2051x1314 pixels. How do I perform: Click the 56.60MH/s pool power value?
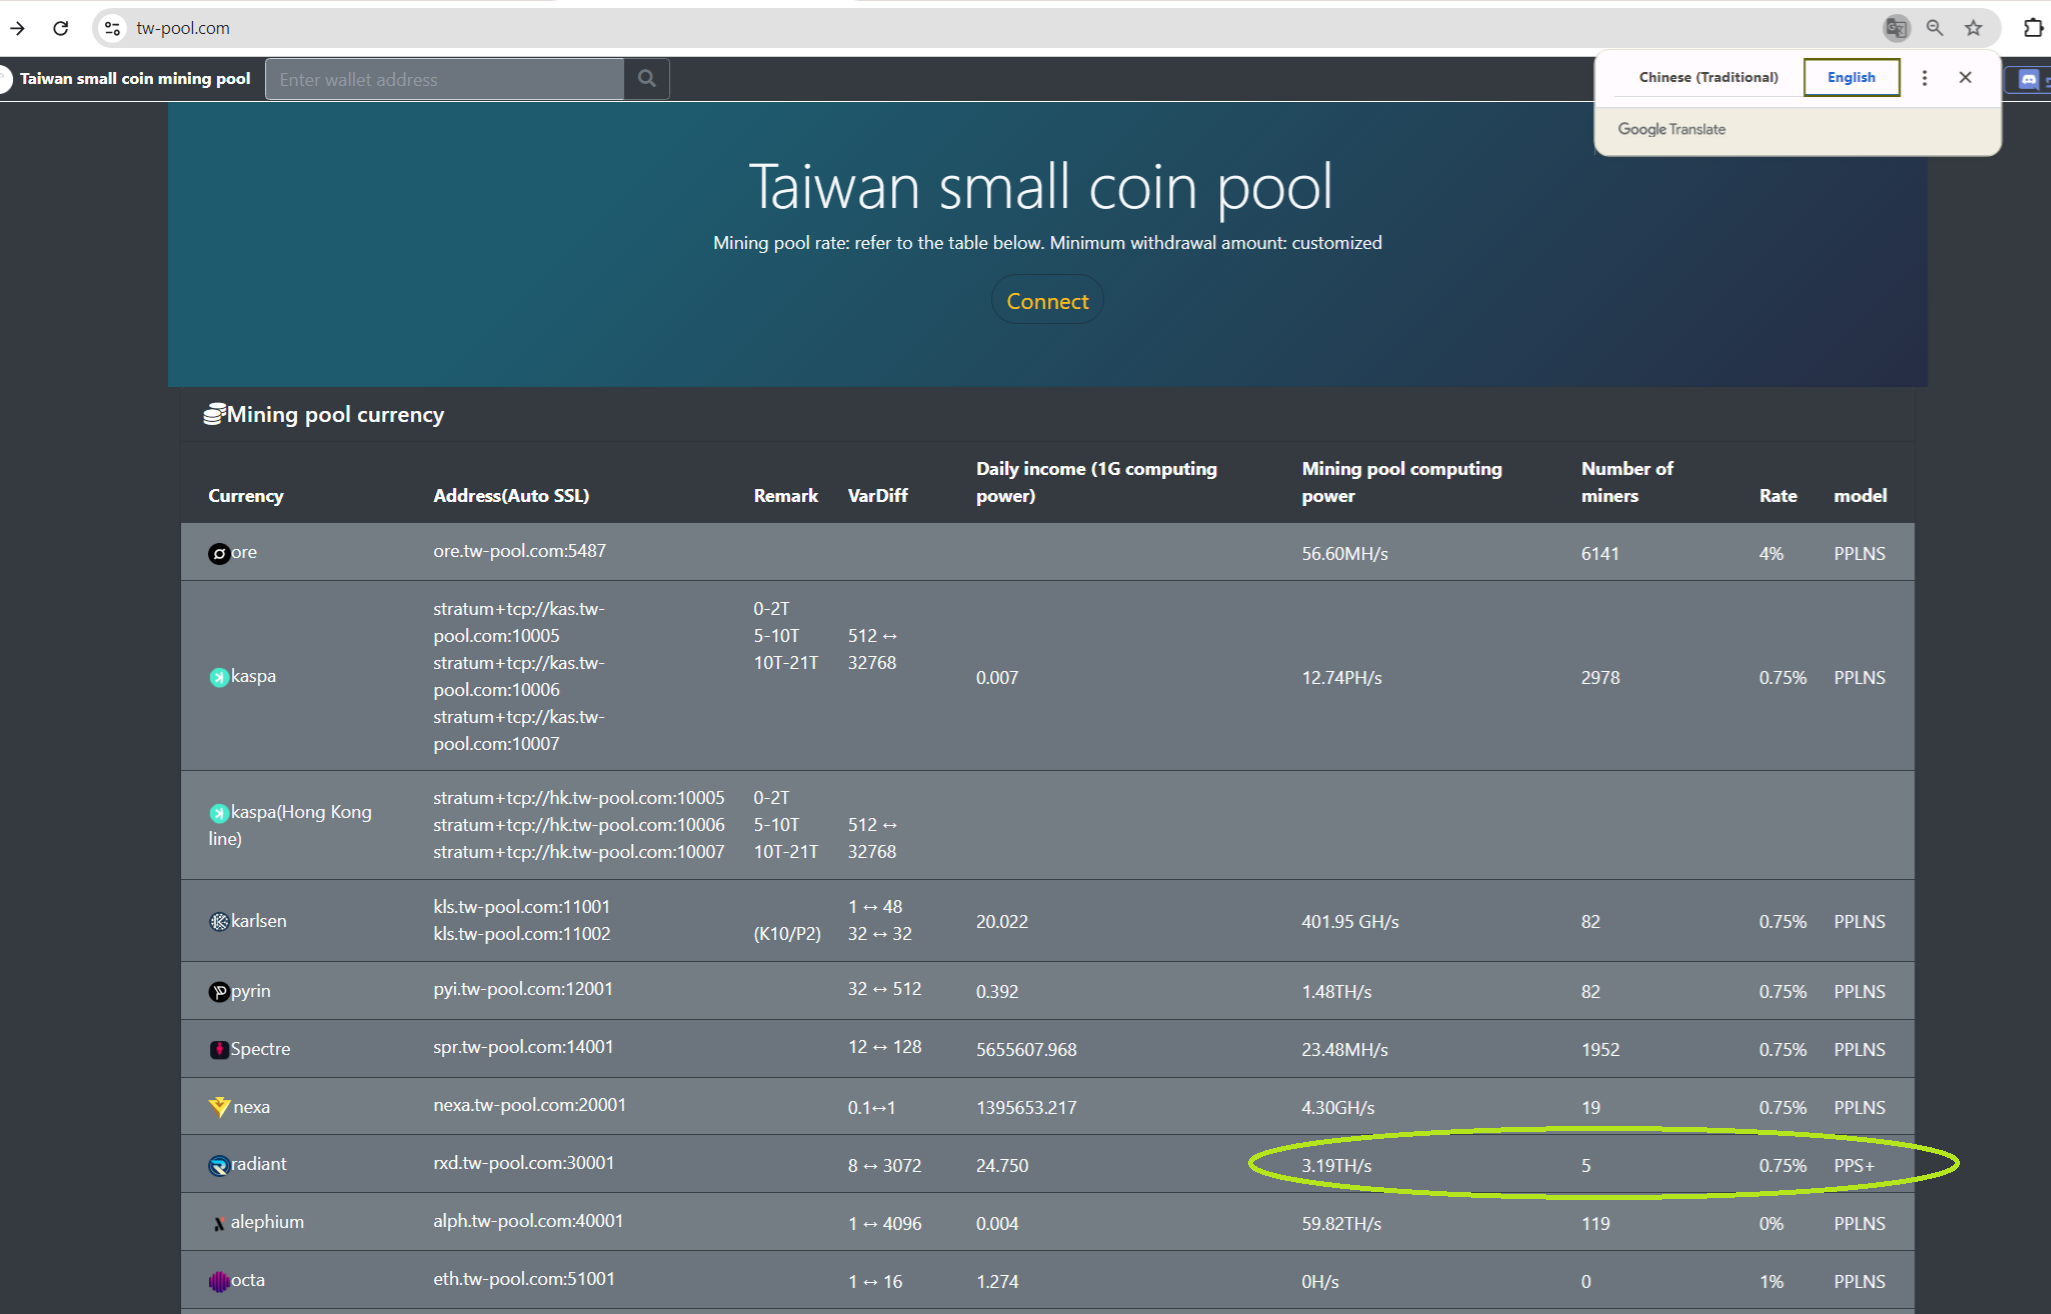1345,554
